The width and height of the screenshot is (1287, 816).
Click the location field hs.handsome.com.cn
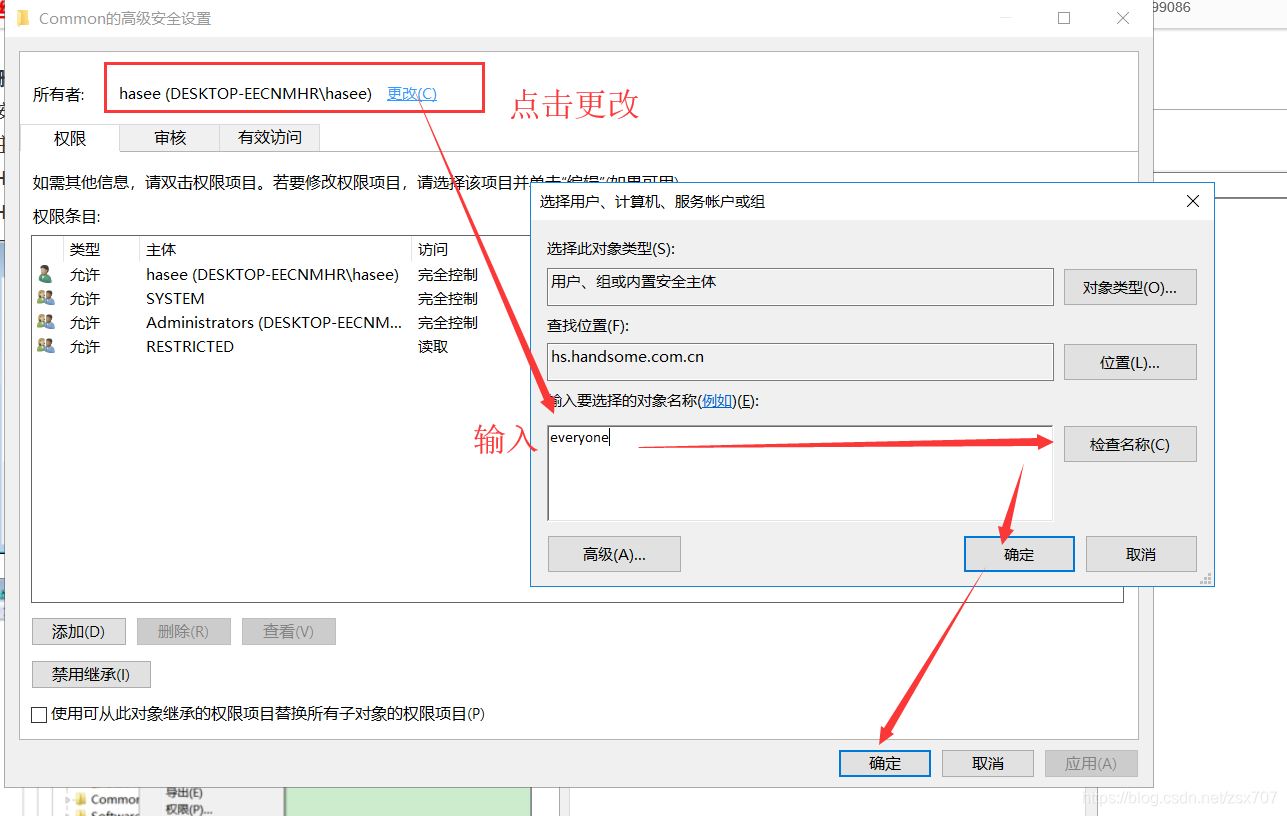pos(800,361)
